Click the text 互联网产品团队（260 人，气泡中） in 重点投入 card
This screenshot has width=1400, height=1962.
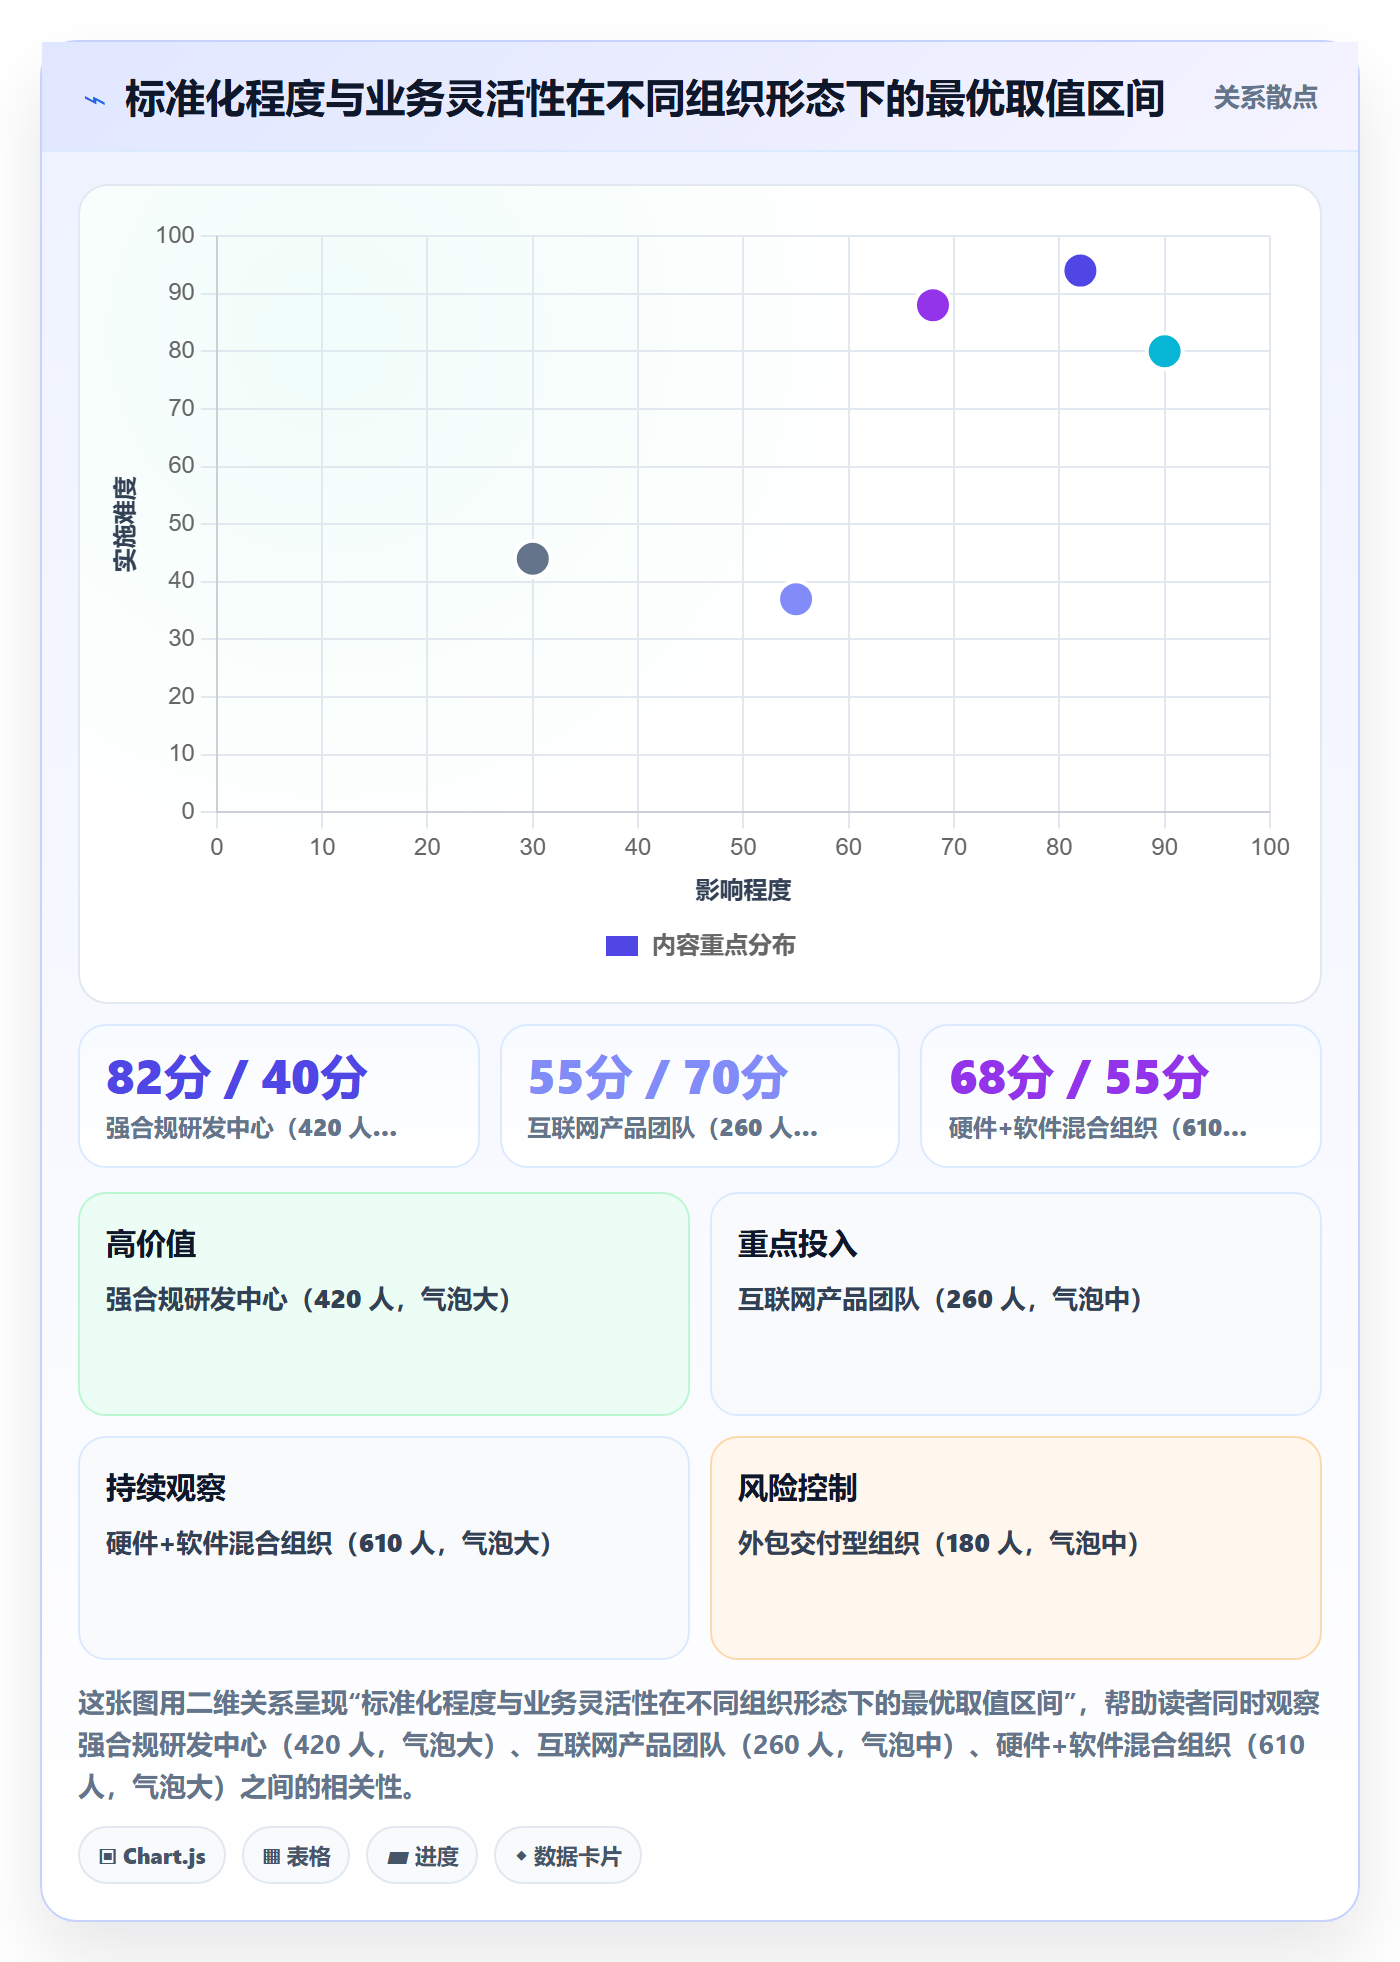940,1299
